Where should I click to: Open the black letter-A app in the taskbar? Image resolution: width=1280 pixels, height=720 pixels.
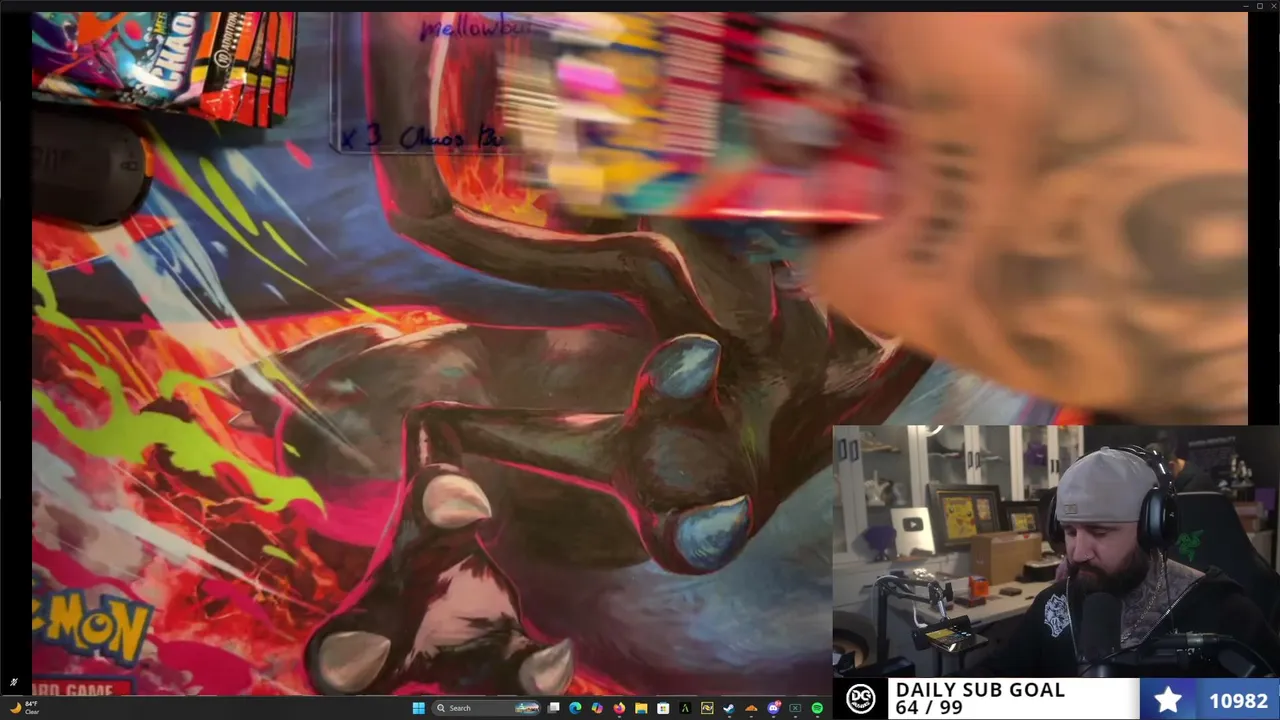point(685,708)
